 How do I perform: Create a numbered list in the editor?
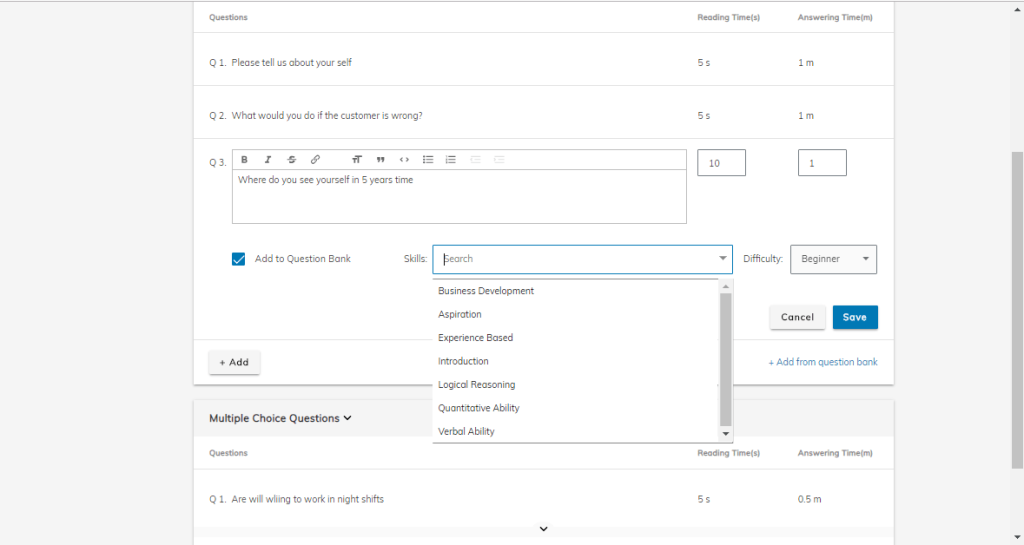point(451,160)
